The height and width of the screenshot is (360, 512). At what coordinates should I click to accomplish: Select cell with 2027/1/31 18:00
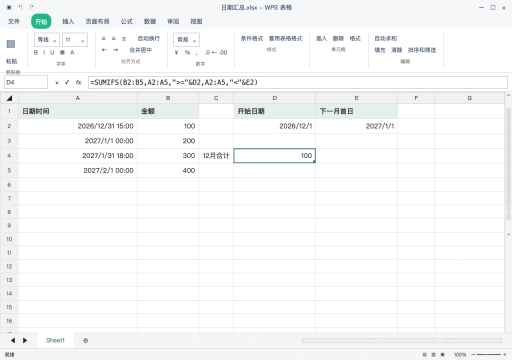78,156
